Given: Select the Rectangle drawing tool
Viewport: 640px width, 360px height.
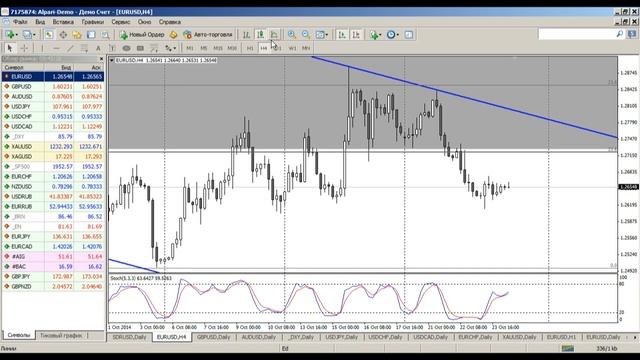Looking at the screenshot, I should (140, 48).
